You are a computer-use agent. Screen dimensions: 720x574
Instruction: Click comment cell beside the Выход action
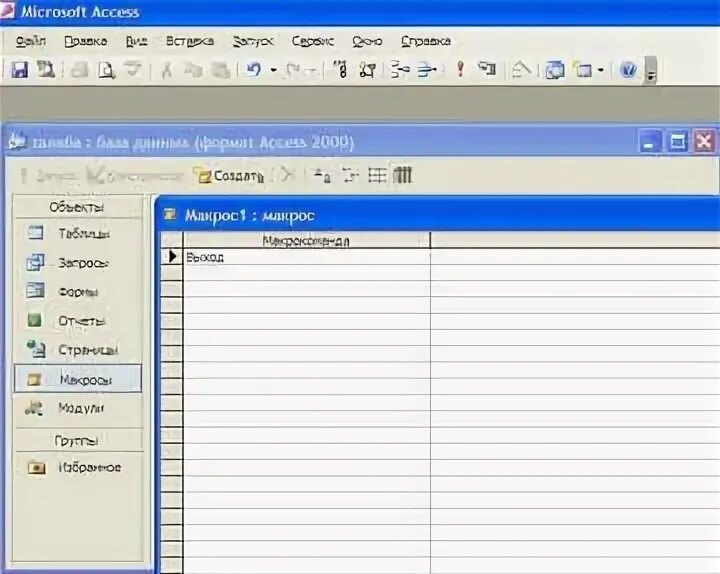pyautogui.click(x=575, y=257)
